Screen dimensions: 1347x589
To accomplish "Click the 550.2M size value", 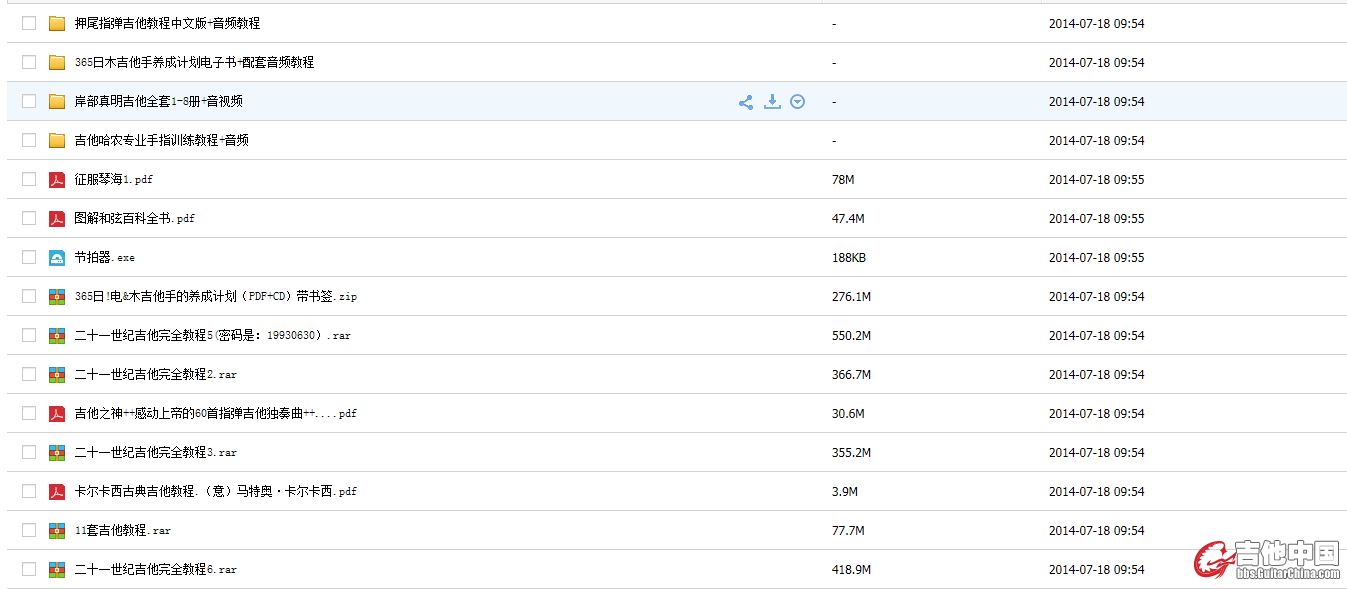I will (851, 336).
